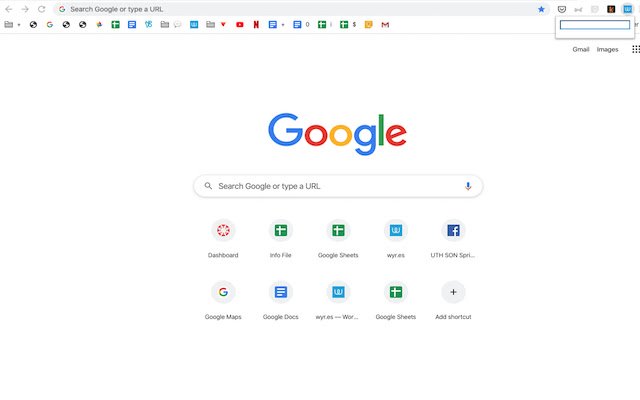Toggle the highlighted blue W extension icon
This screenshot has height=400, width=640.
click(x=627, y=9)
